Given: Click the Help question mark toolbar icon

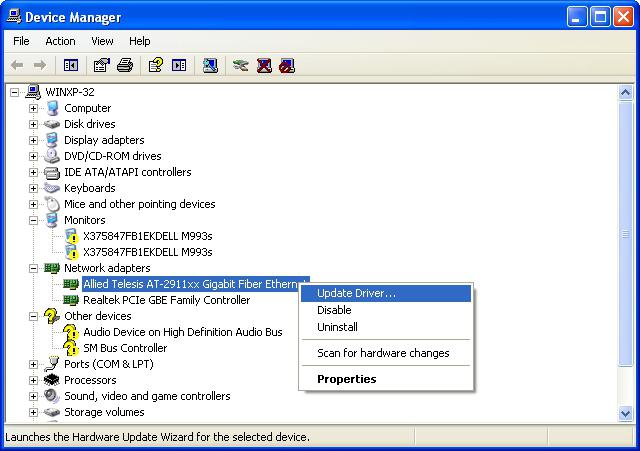Looking at the screenshot, I should (156, 65).
